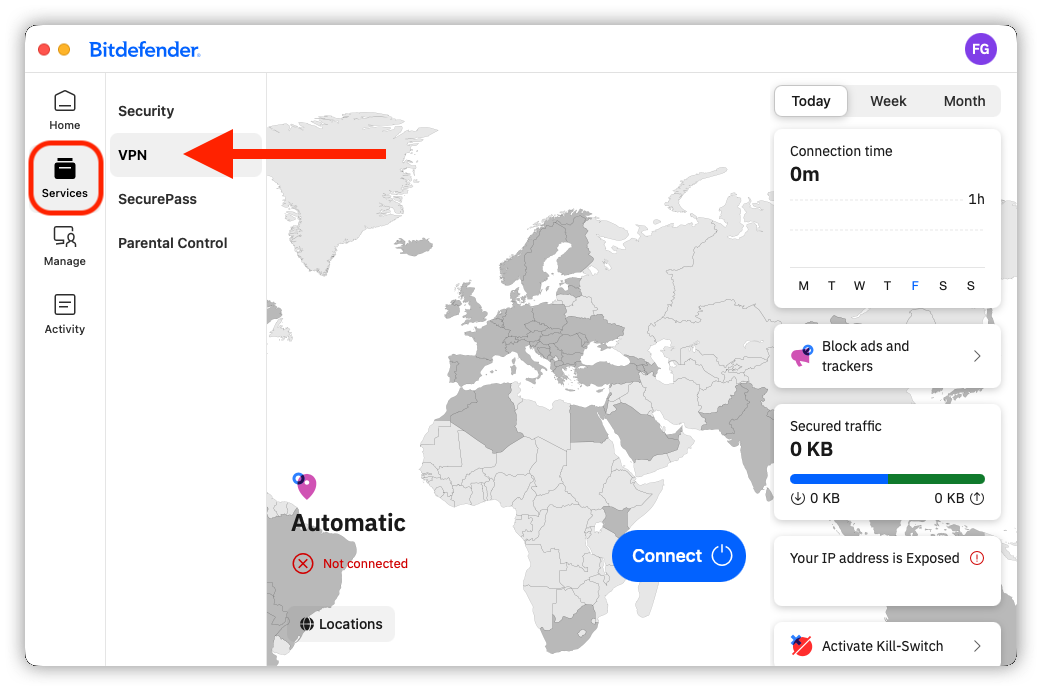Click the download traffic arrow icon
The height and width of the screenshot is (690, 1040).
(797, 498)
